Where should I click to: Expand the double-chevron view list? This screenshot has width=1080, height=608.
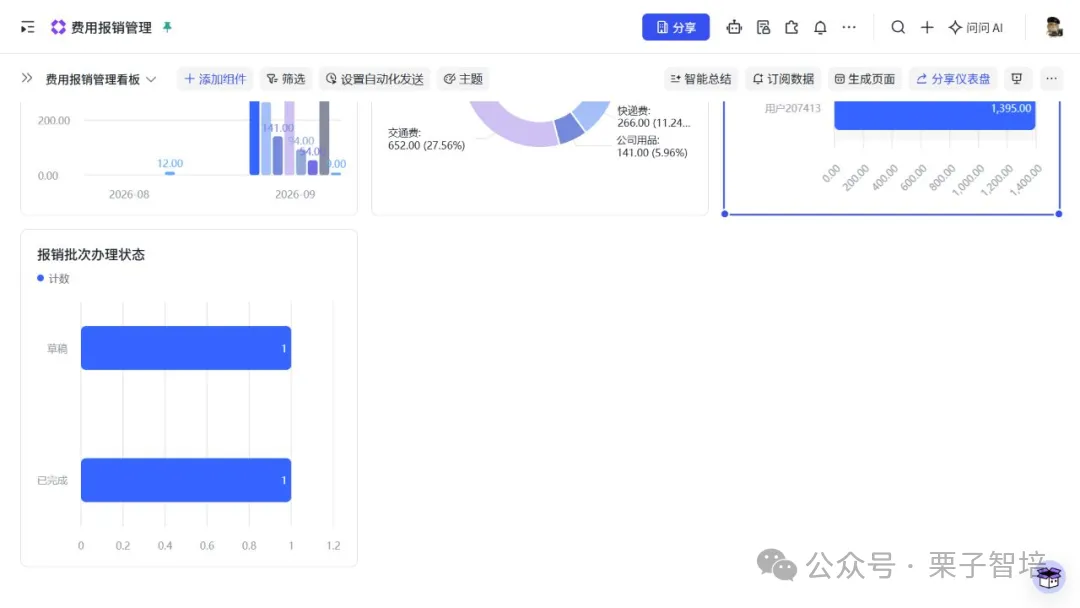point(27,78)
